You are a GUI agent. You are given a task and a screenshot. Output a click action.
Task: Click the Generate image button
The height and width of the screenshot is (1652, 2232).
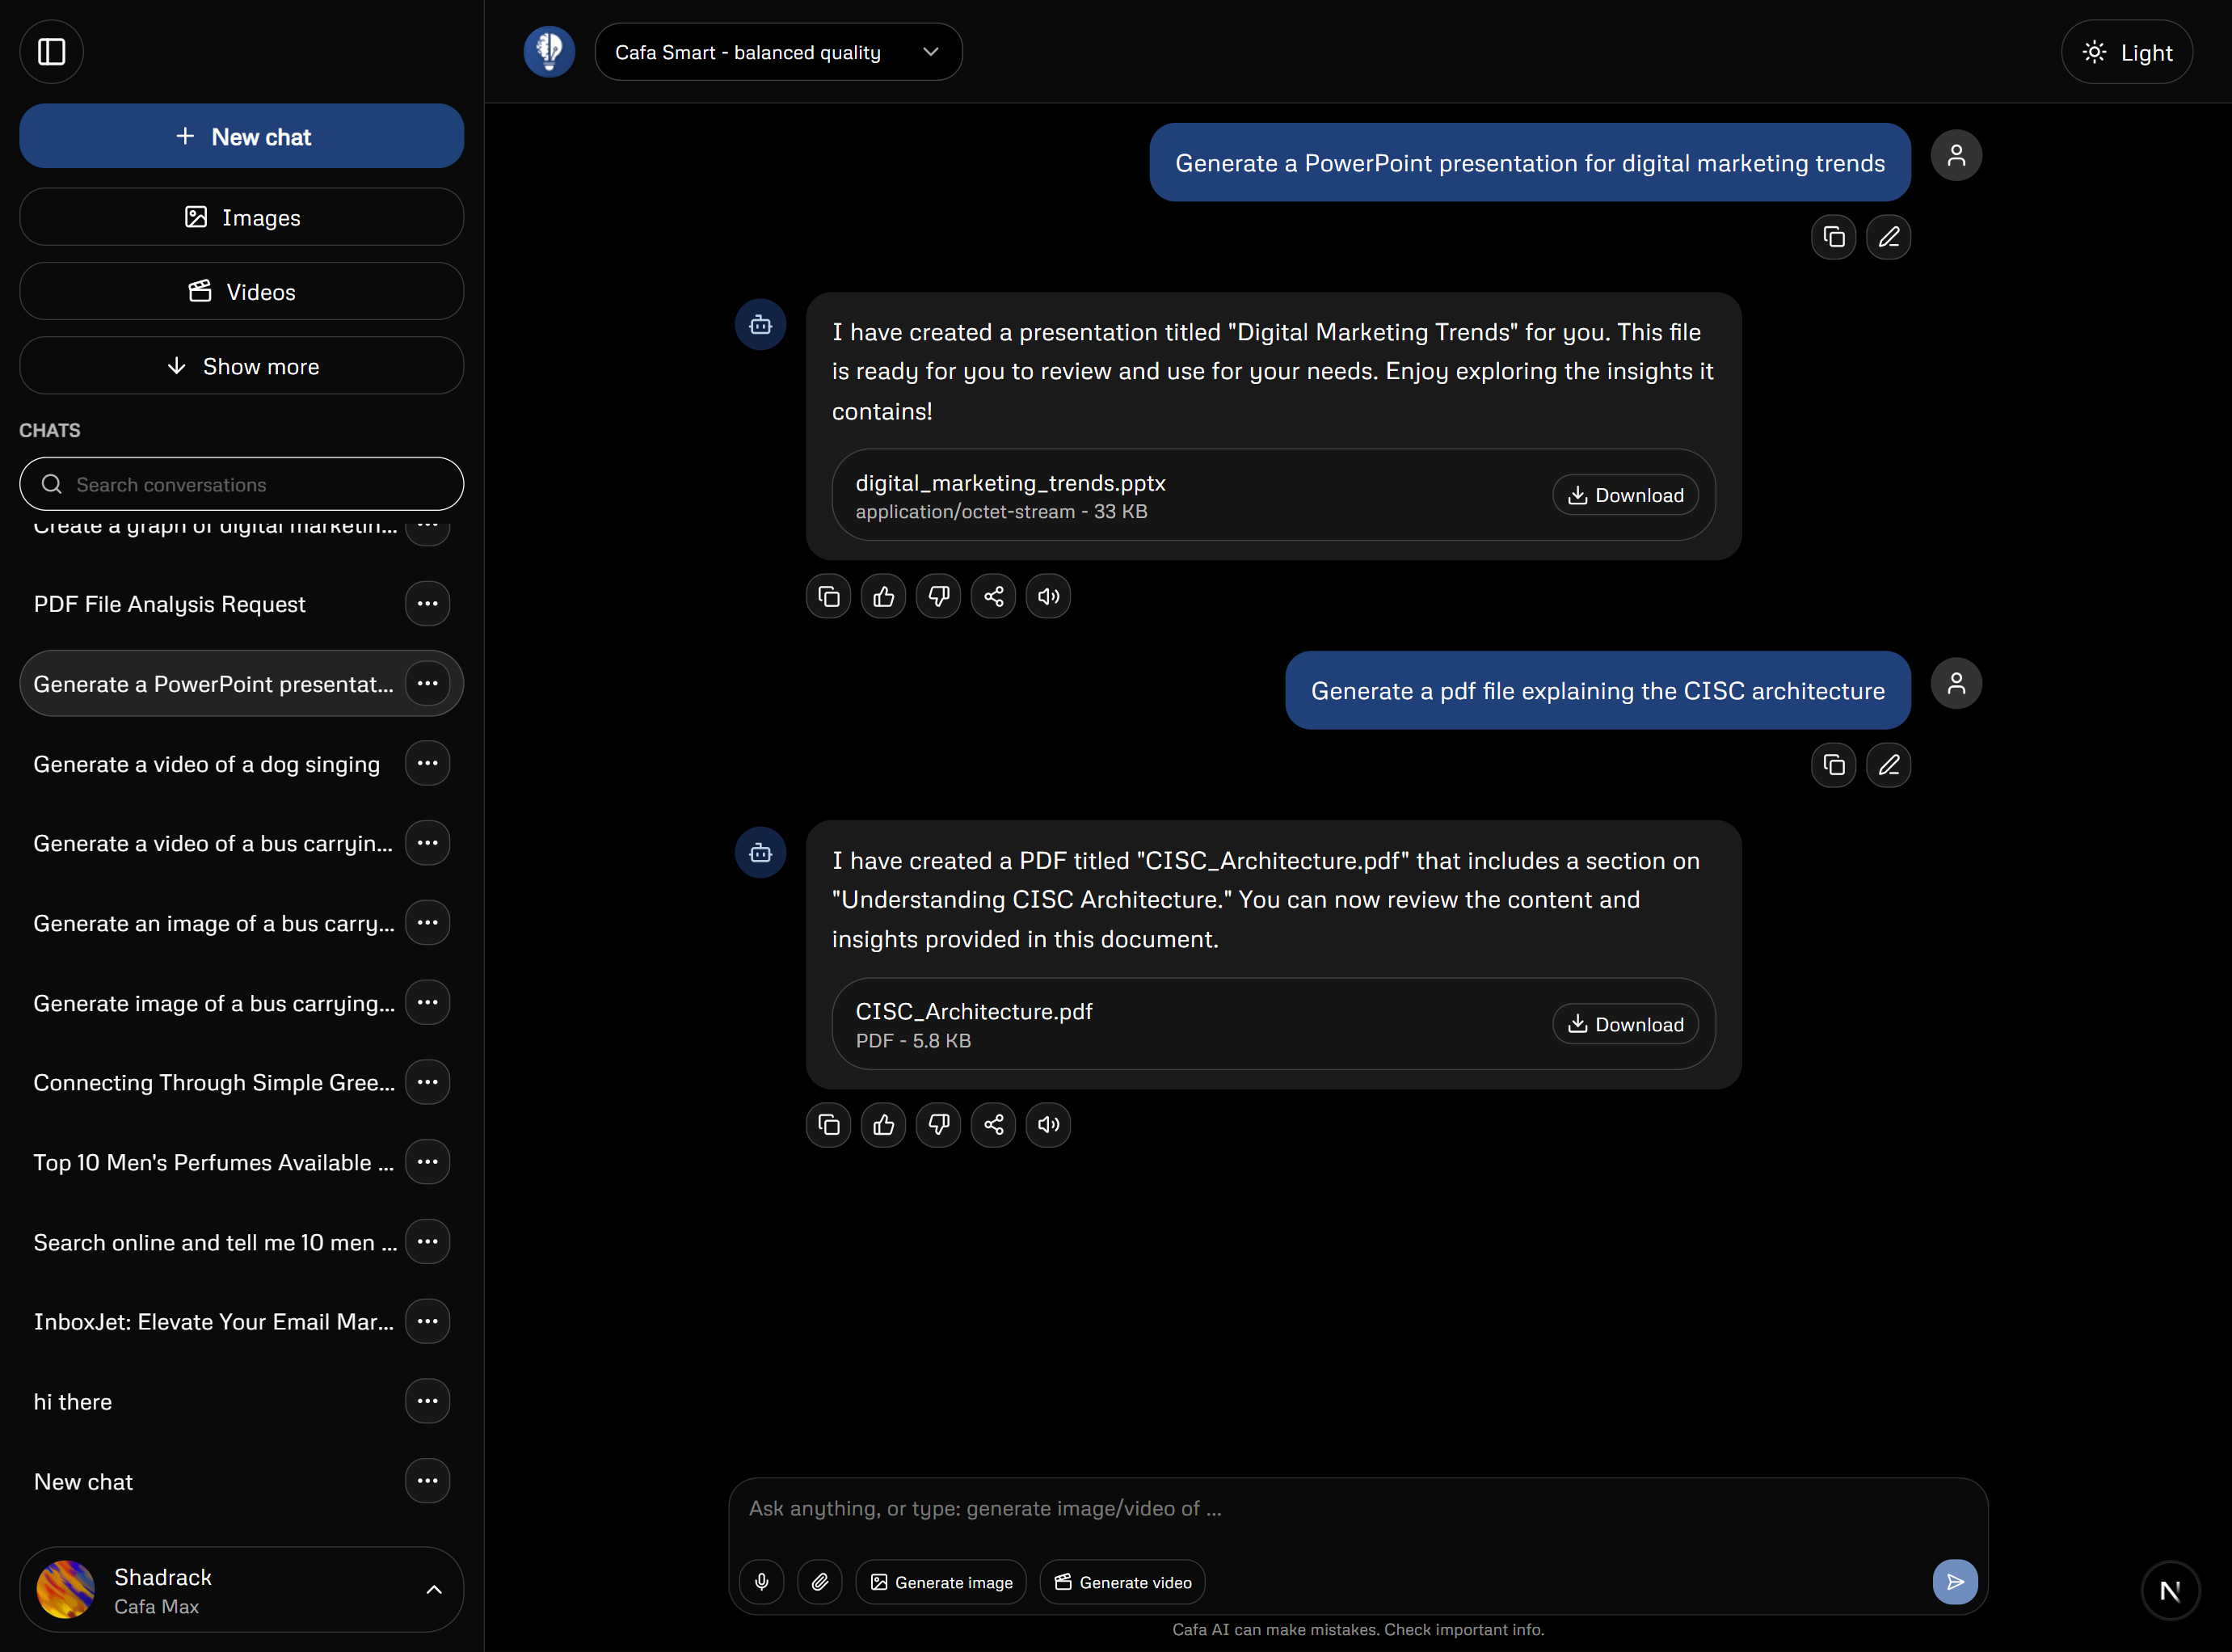click(941, 1582)
